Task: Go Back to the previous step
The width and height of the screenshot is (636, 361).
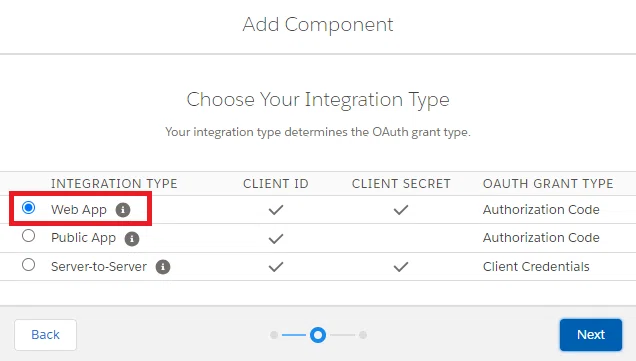Action: coord(45,335)
